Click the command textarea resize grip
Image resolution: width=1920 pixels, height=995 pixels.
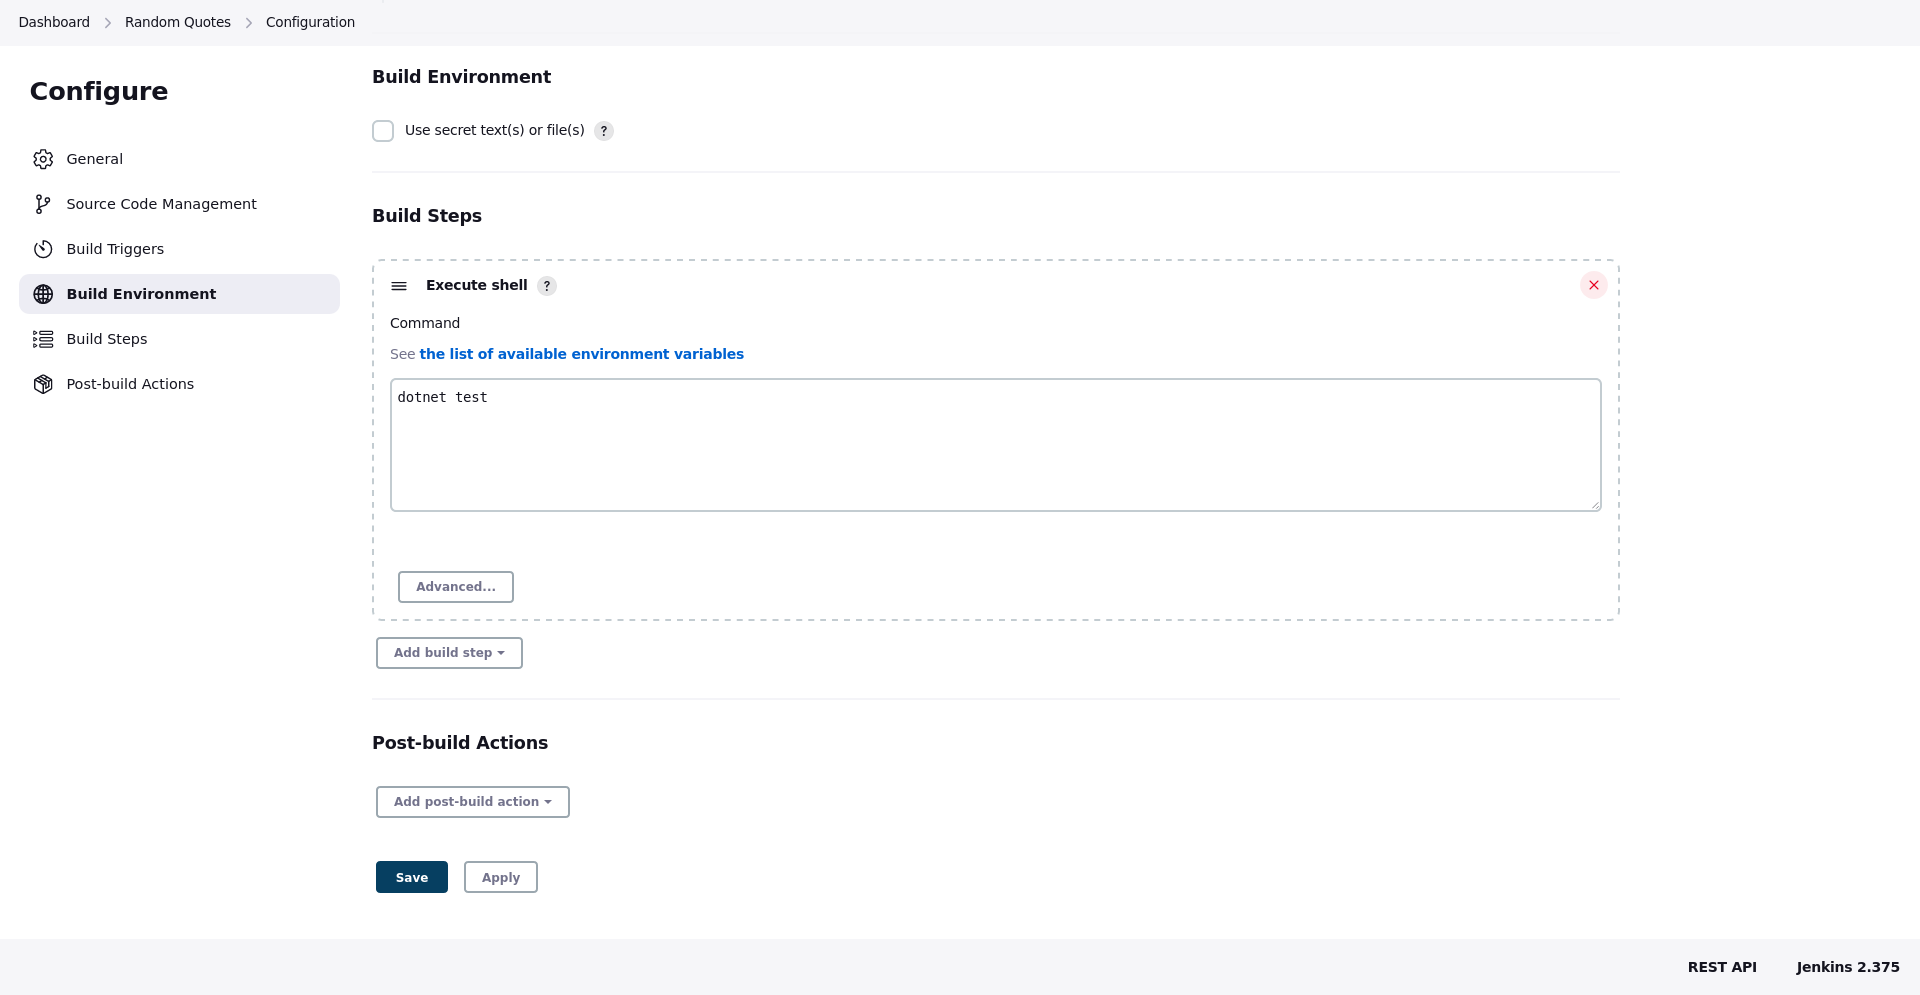(x=1595, y=505)
